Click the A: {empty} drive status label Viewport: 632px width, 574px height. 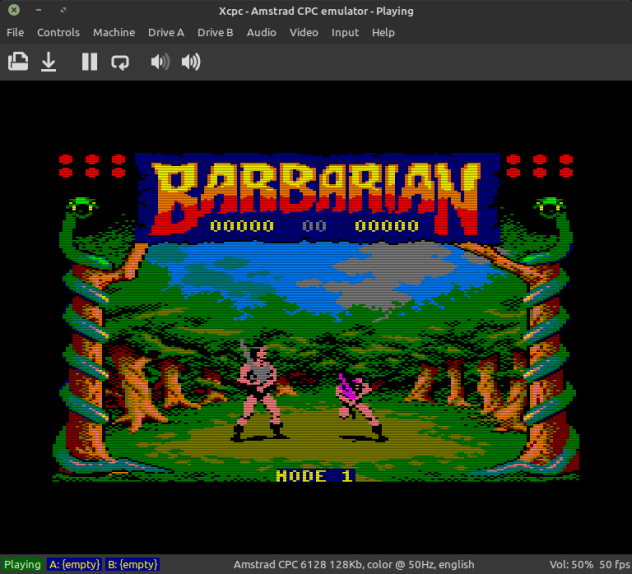[x=74, y=564]
